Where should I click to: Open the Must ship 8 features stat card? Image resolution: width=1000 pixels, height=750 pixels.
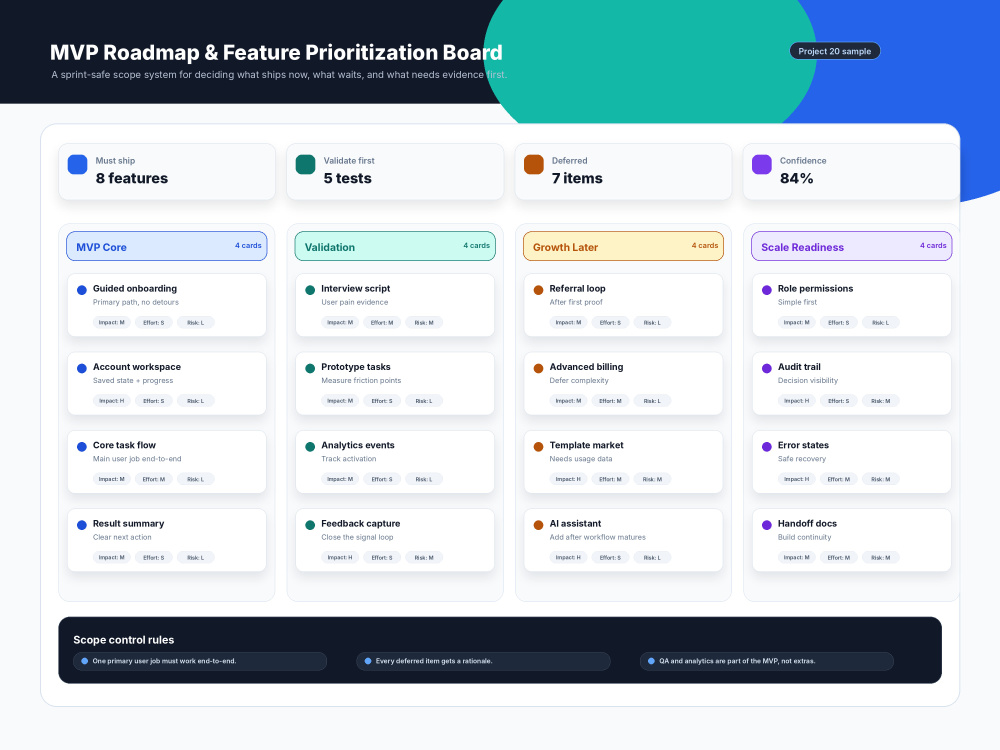pyautogui.click(x=167, y=172)
